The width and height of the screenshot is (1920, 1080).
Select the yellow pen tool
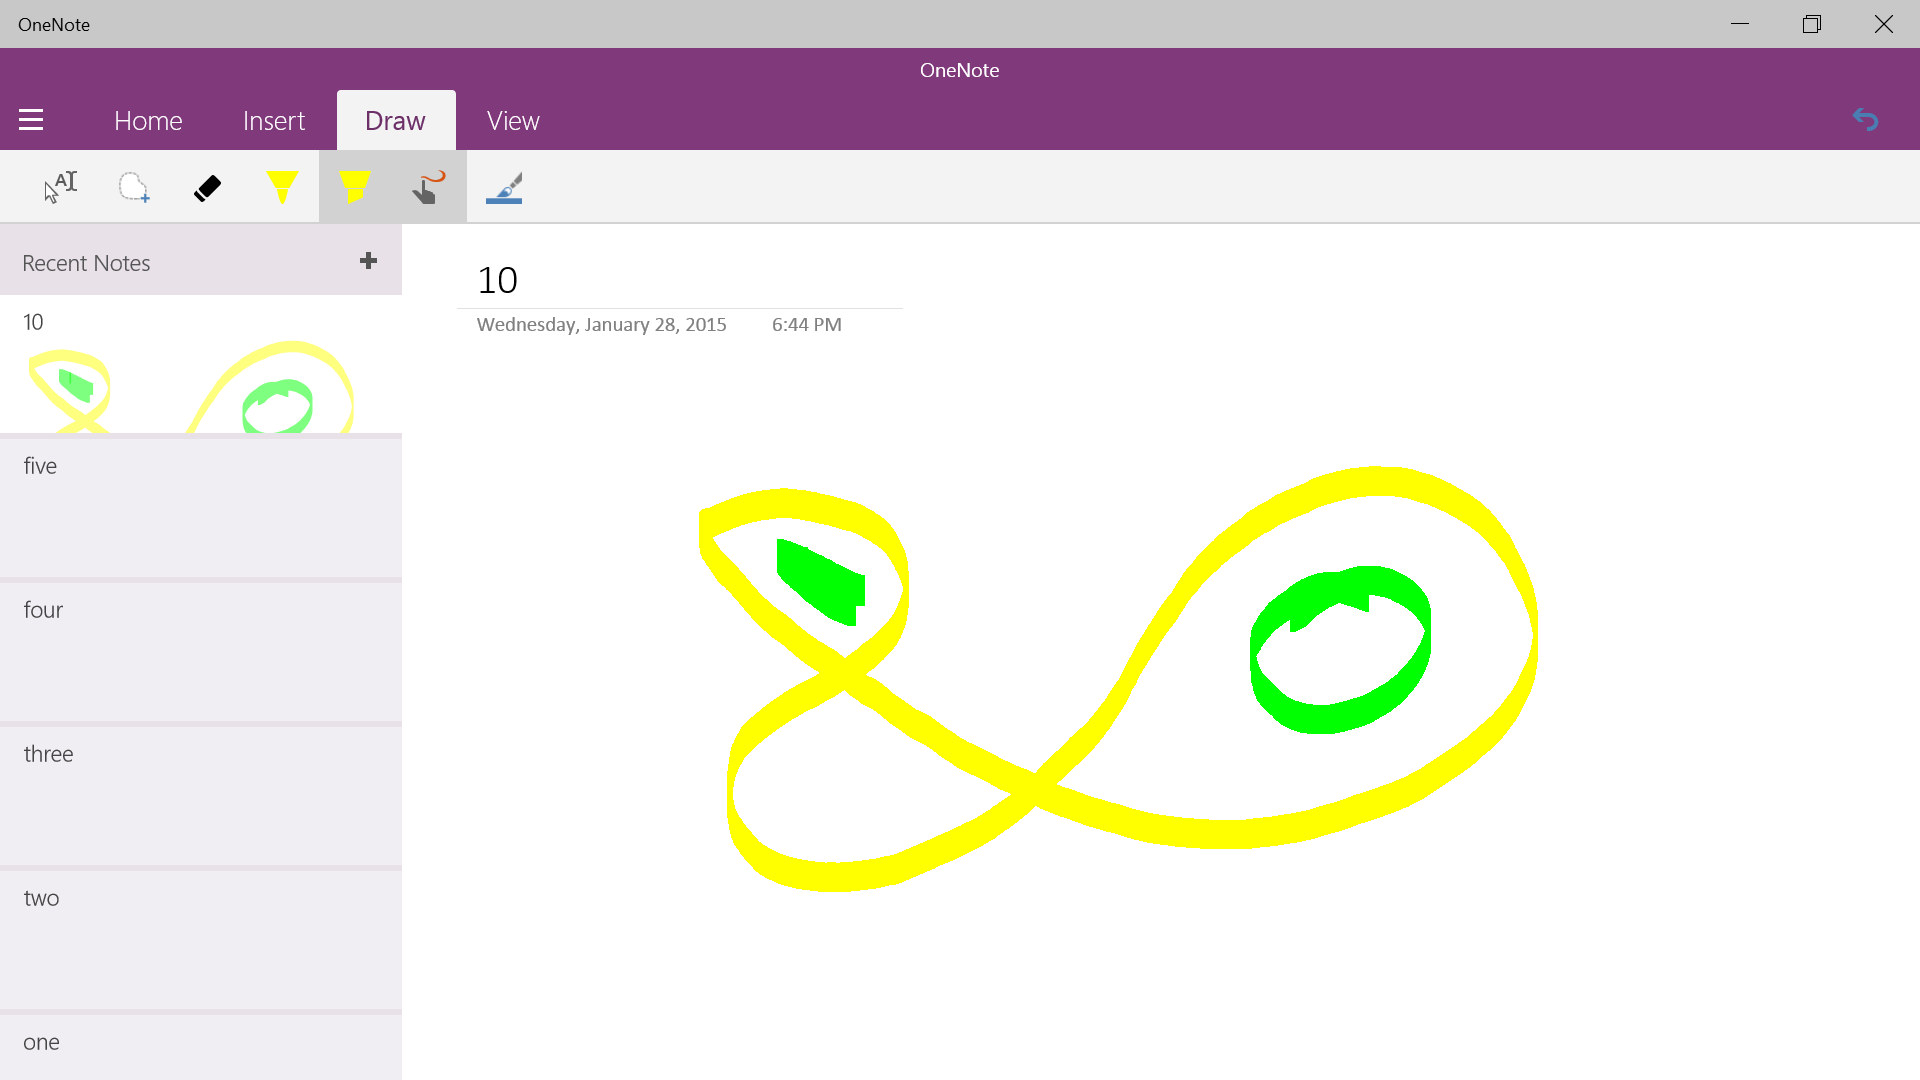click(x=282, y=187)
